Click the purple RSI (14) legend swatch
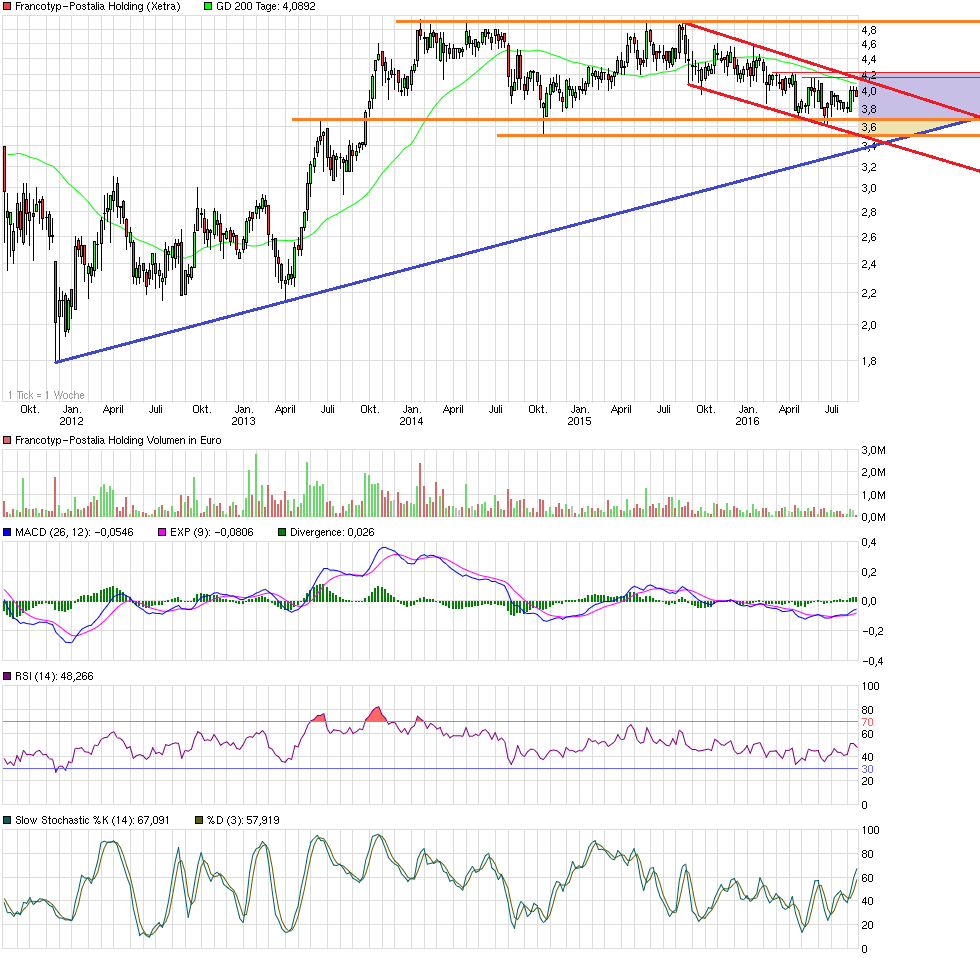 [7, 676]
